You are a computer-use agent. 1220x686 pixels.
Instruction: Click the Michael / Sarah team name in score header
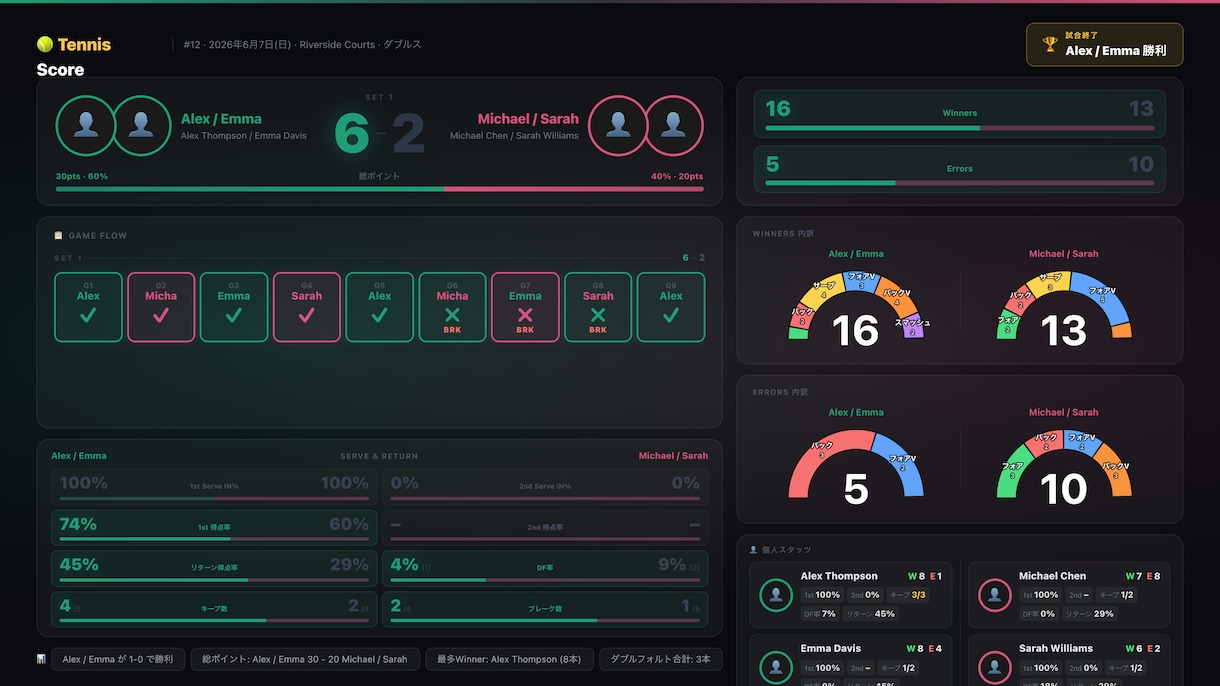tap(528, 118)
